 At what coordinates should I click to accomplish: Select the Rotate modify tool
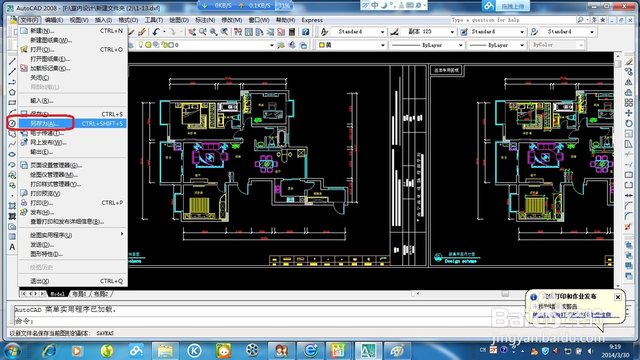[x=629, y=123]
